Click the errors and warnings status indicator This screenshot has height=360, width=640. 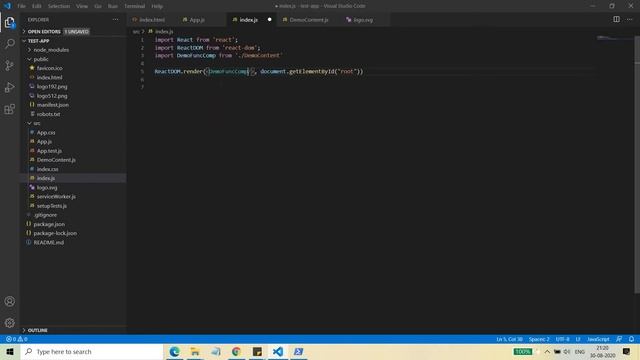16,339
